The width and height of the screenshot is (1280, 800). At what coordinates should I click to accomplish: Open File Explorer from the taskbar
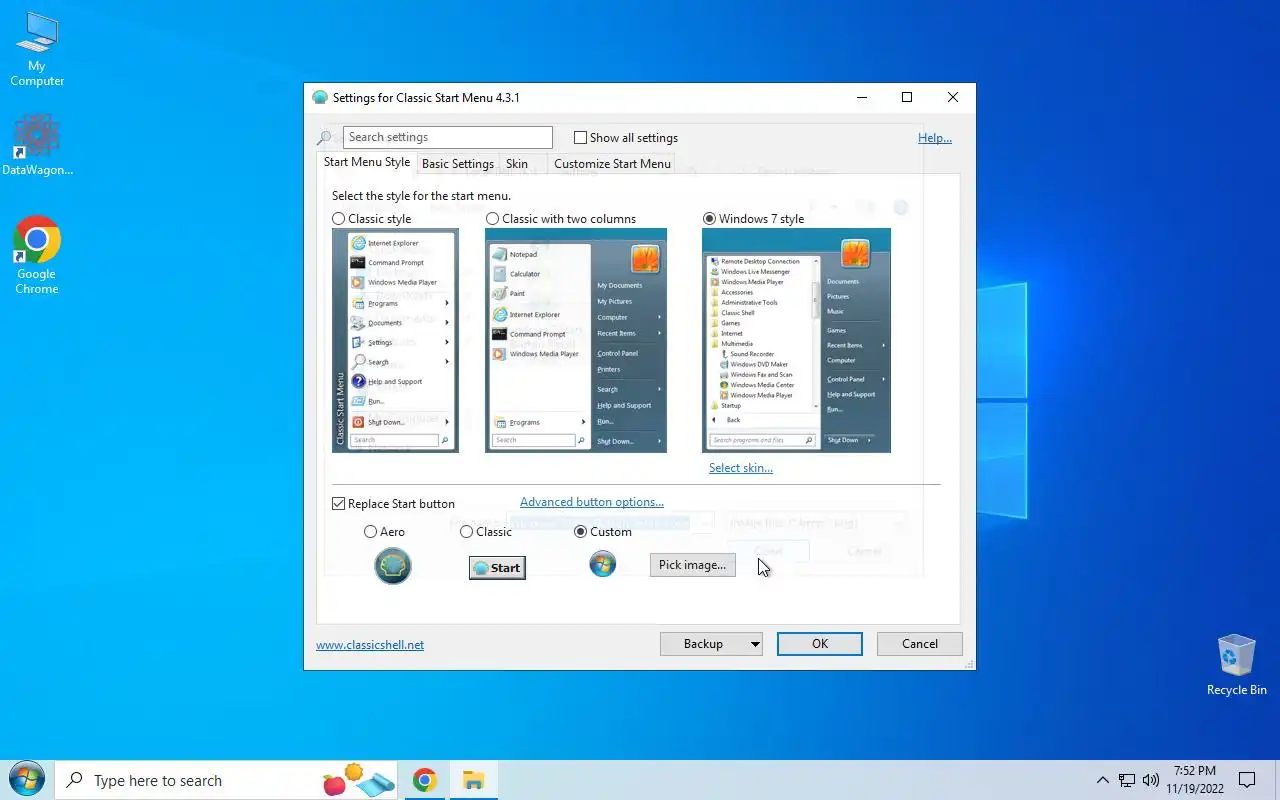(473, 781)
